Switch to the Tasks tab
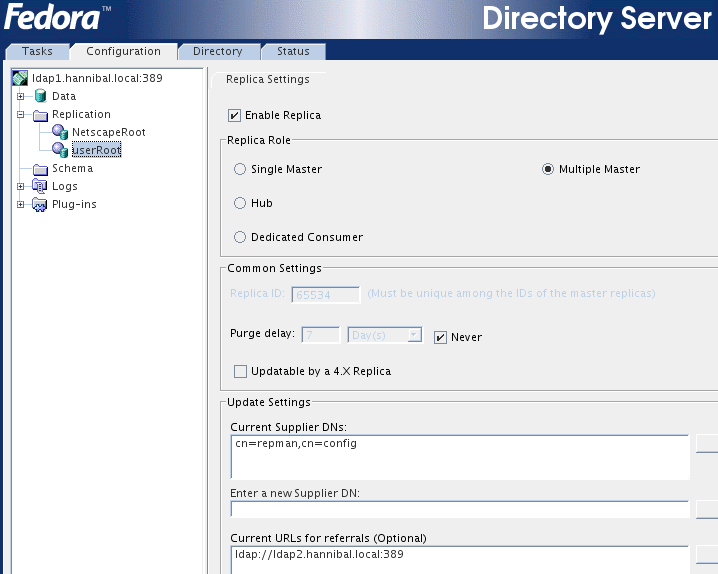This screenshot has width=718, height=574. pos(37,51)
